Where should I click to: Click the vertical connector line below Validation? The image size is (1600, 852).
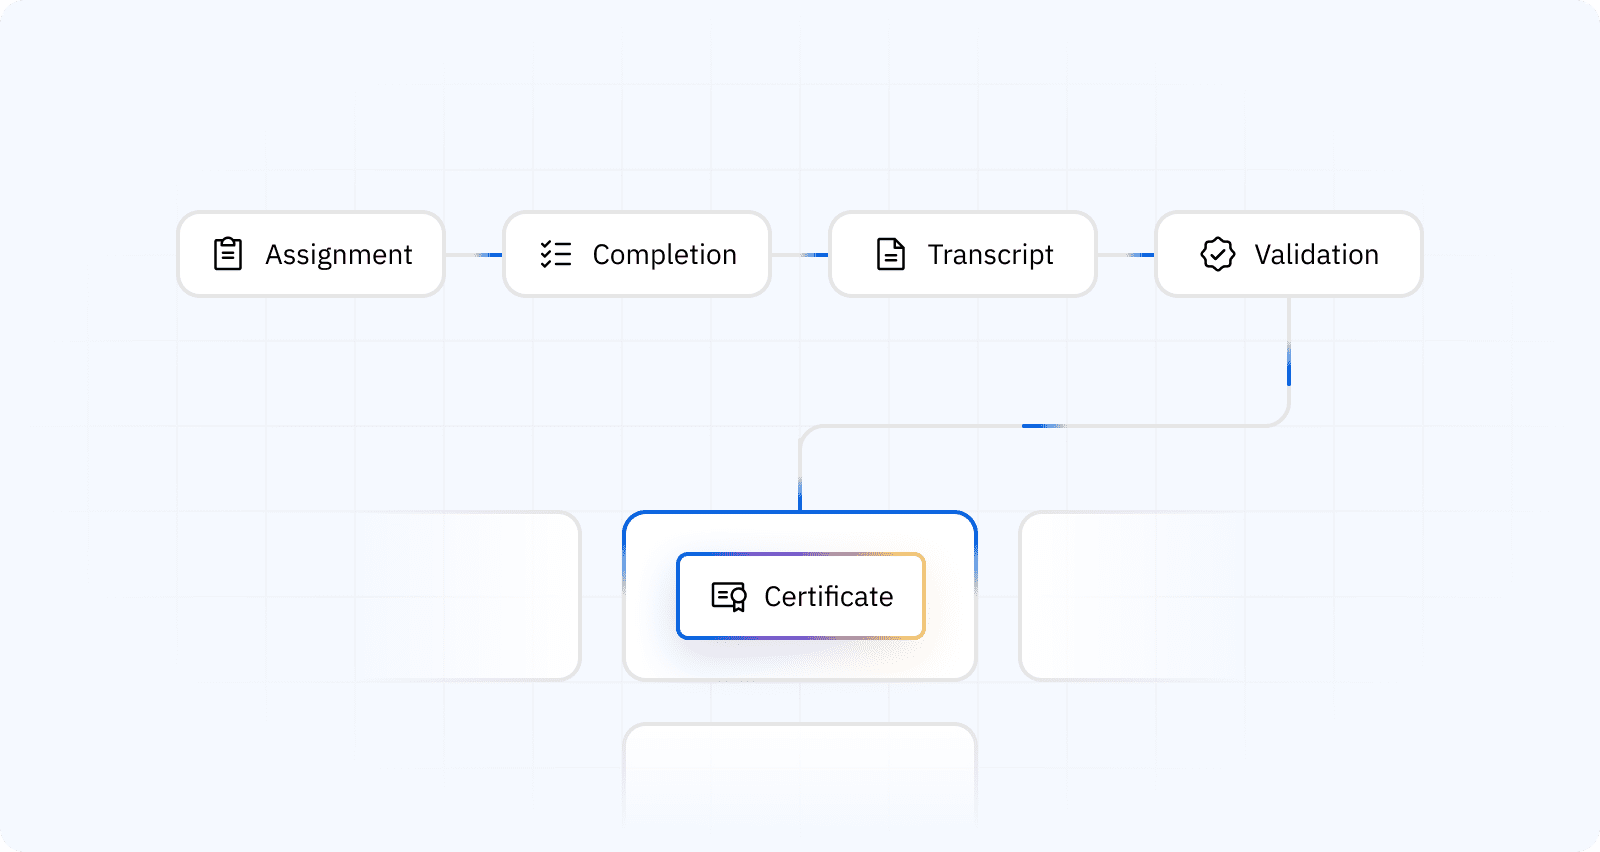(1289, 360)
